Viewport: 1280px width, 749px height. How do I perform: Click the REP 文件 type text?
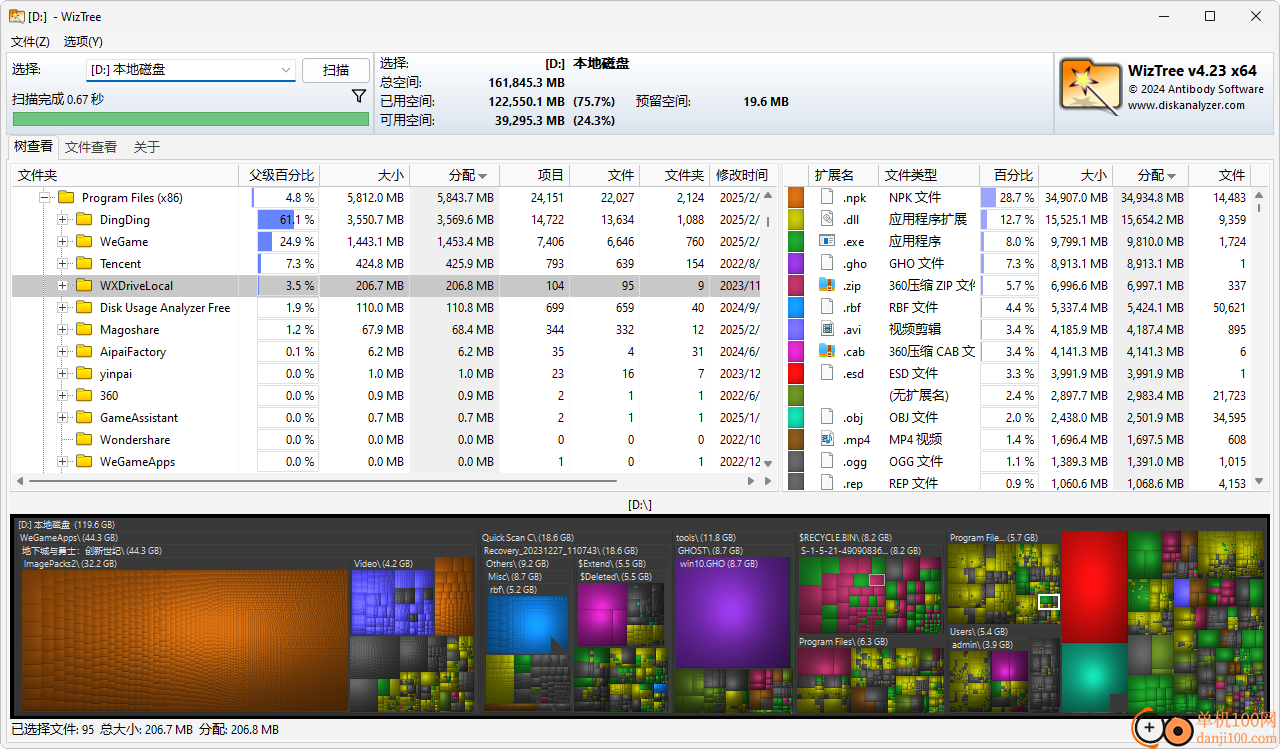coord(913,484)
